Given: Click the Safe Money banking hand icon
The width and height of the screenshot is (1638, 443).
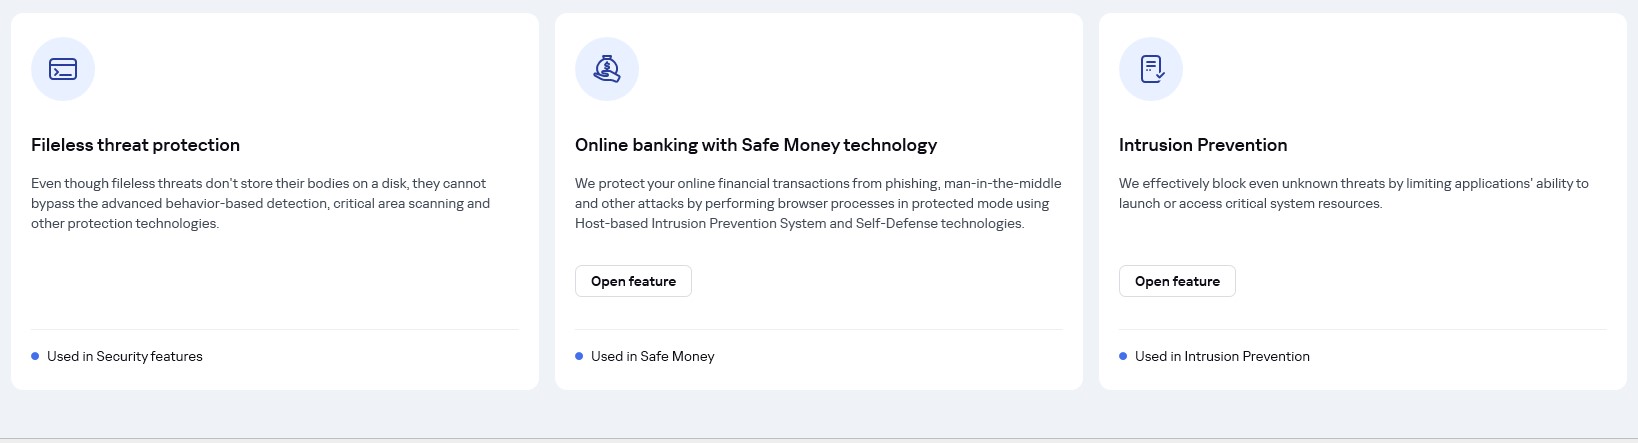Looking at the screenshot, I should pos(607,69).
